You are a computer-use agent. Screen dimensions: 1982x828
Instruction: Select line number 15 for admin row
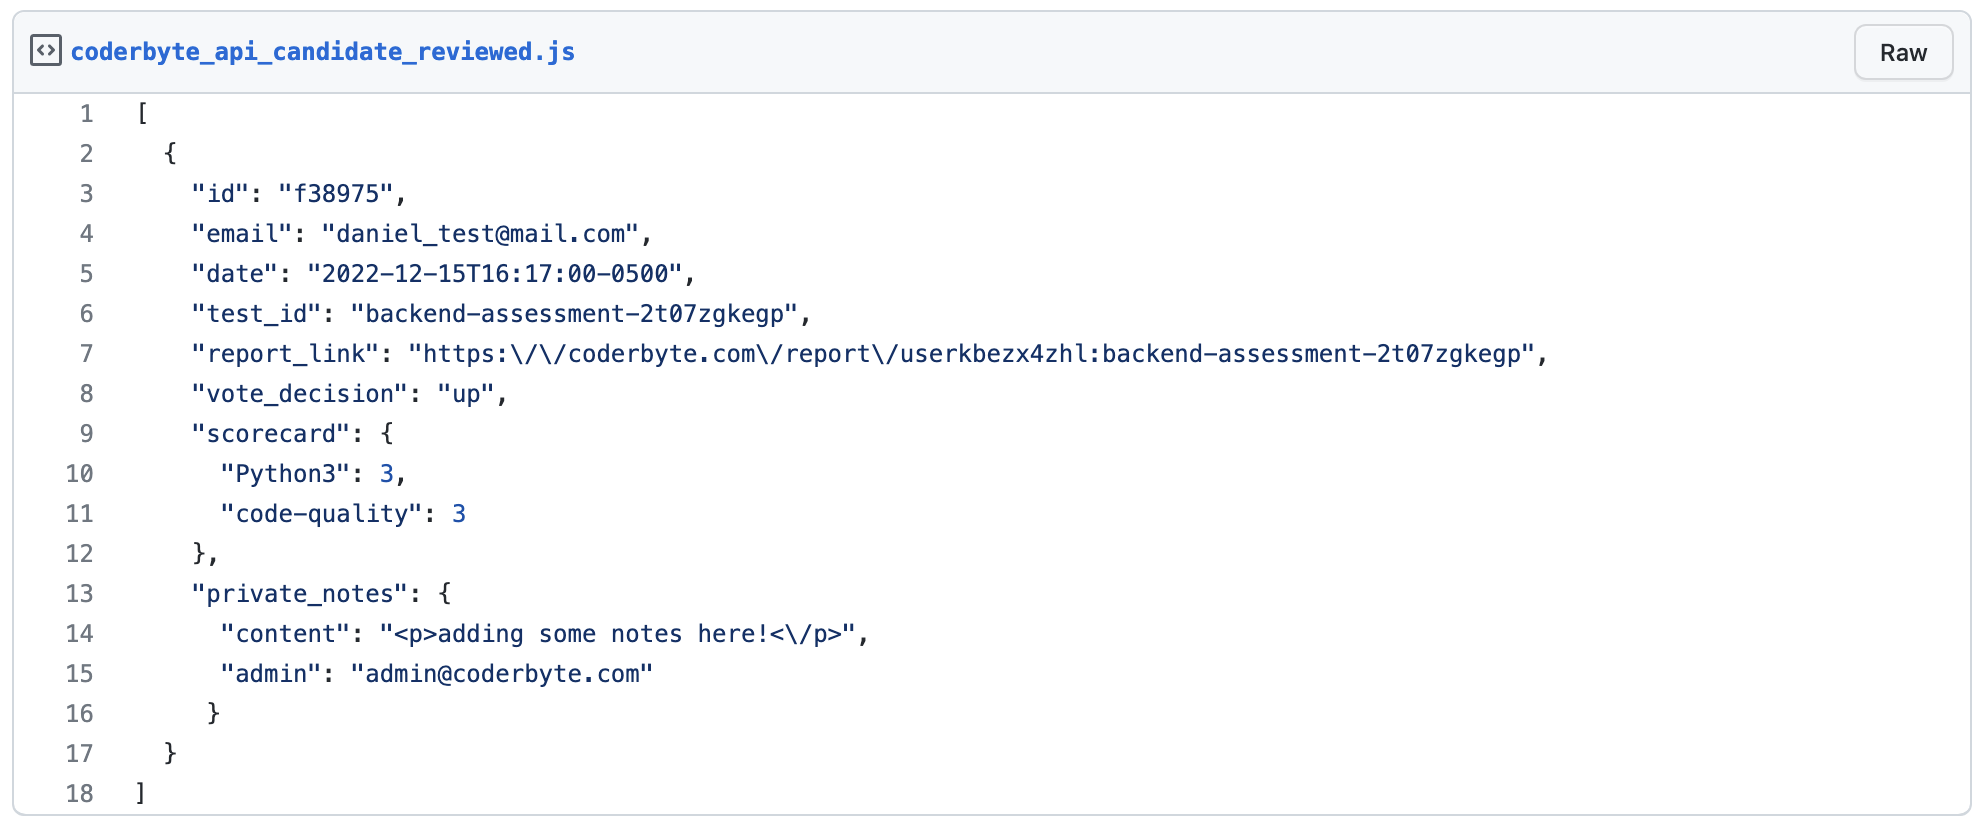[80, 674]
